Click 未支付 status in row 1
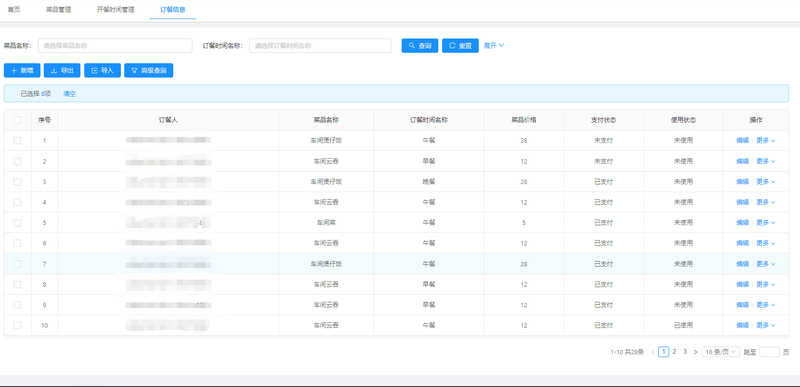The image size is (800, 387). (x=604, y=140)
